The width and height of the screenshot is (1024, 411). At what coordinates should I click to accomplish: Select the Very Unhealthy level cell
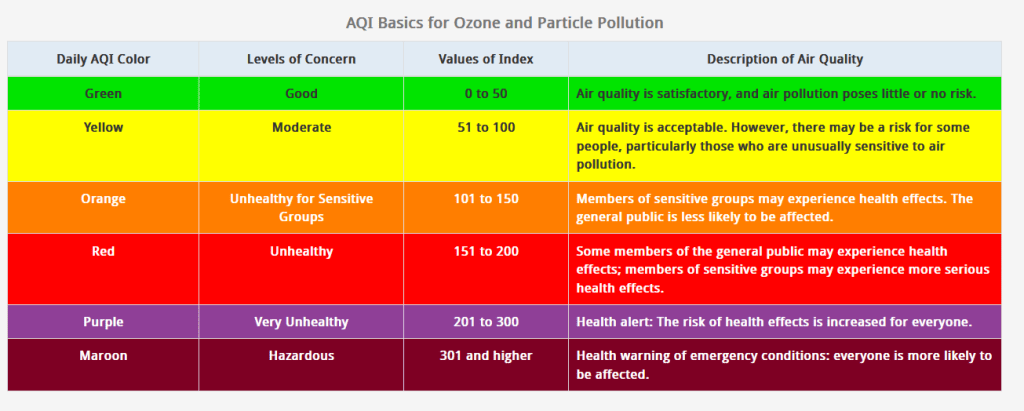(301, 322)
